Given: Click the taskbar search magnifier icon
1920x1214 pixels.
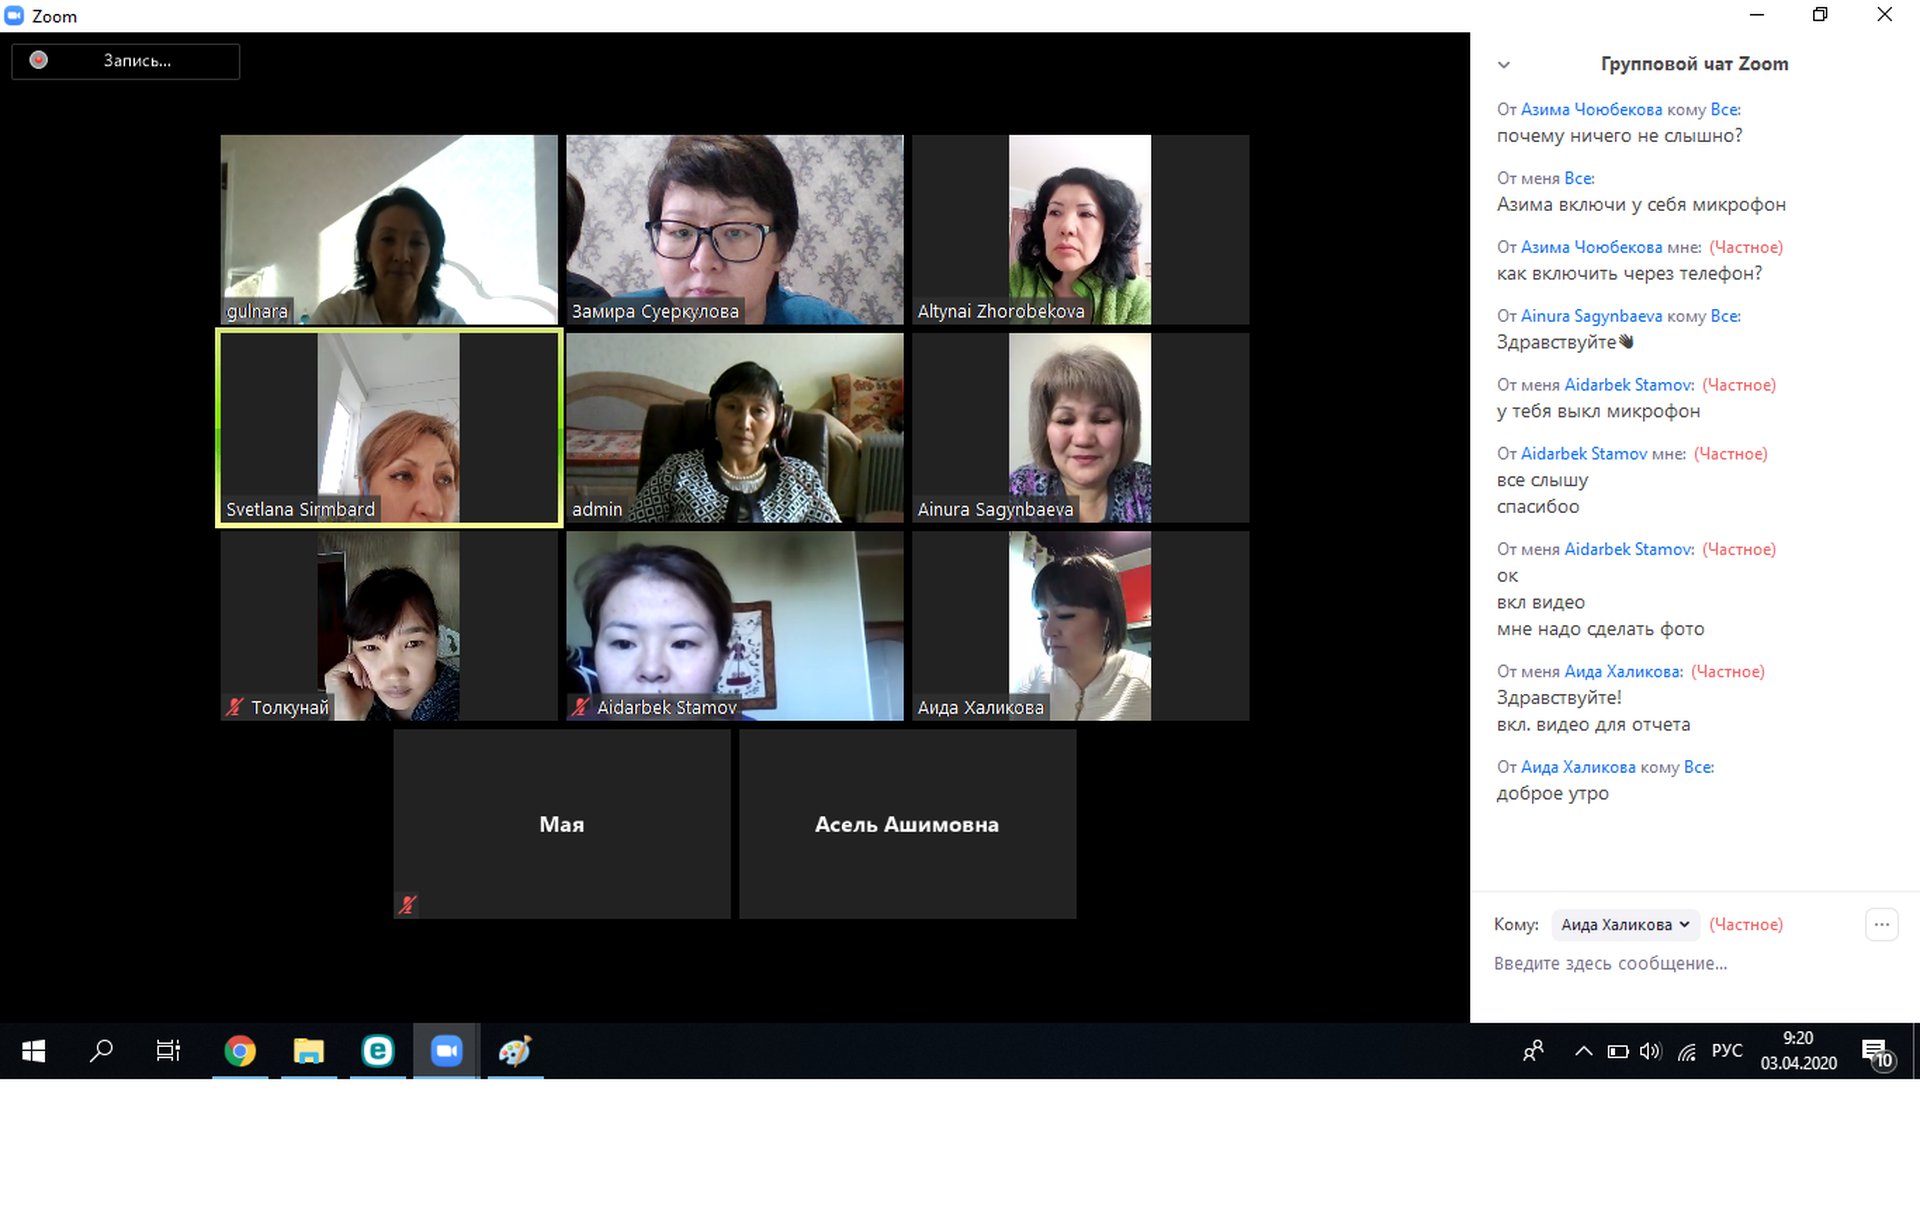Looking at the screenshot, I should pos(101,1051).
